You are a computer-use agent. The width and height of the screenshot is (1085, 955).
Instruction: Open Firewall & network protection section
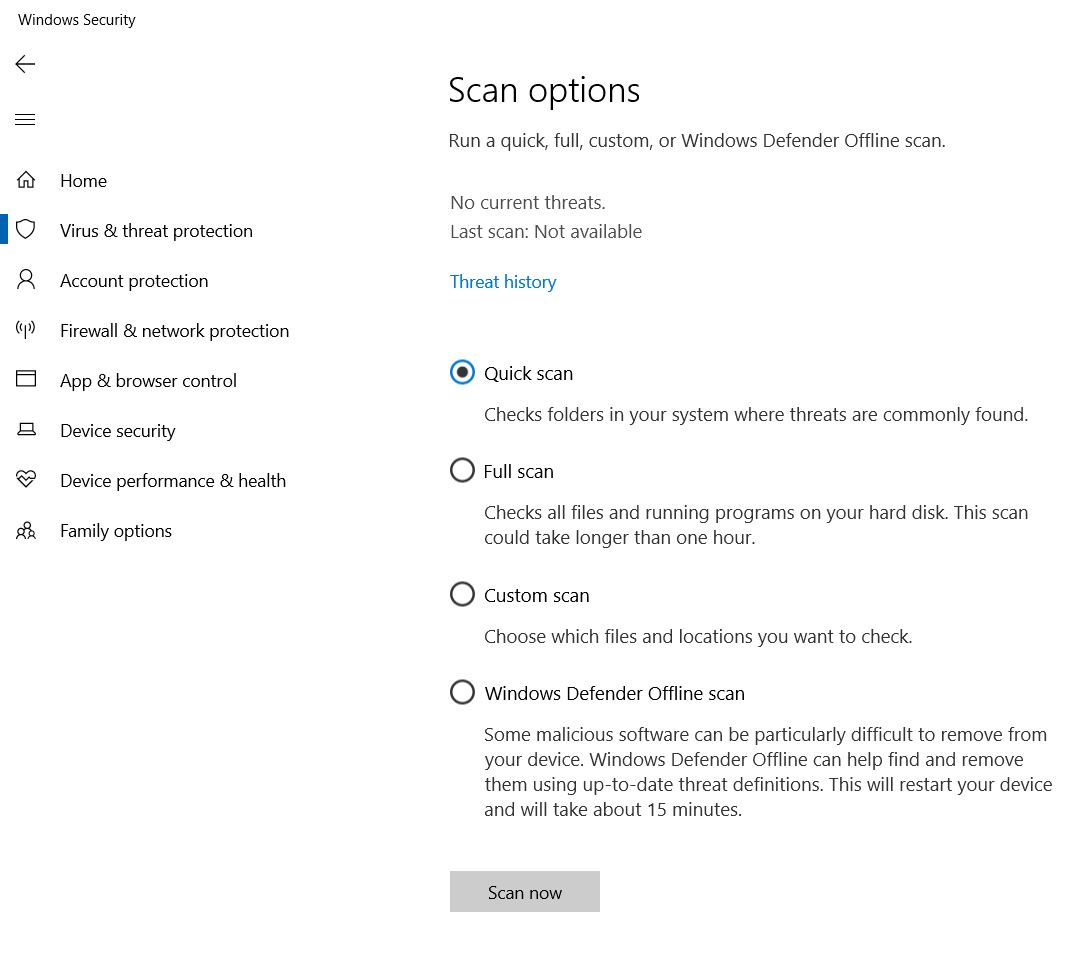coord(174,331)
